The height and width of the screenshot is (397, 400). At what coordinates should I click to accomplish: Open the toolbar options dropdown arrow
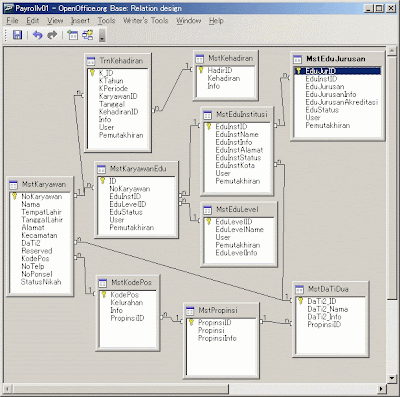click(x=102, y=35)
